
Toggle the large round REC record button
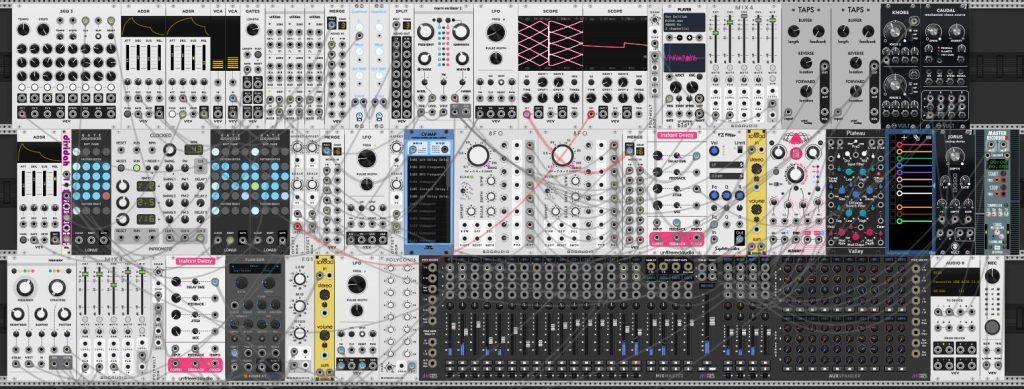tap(993, 327)
